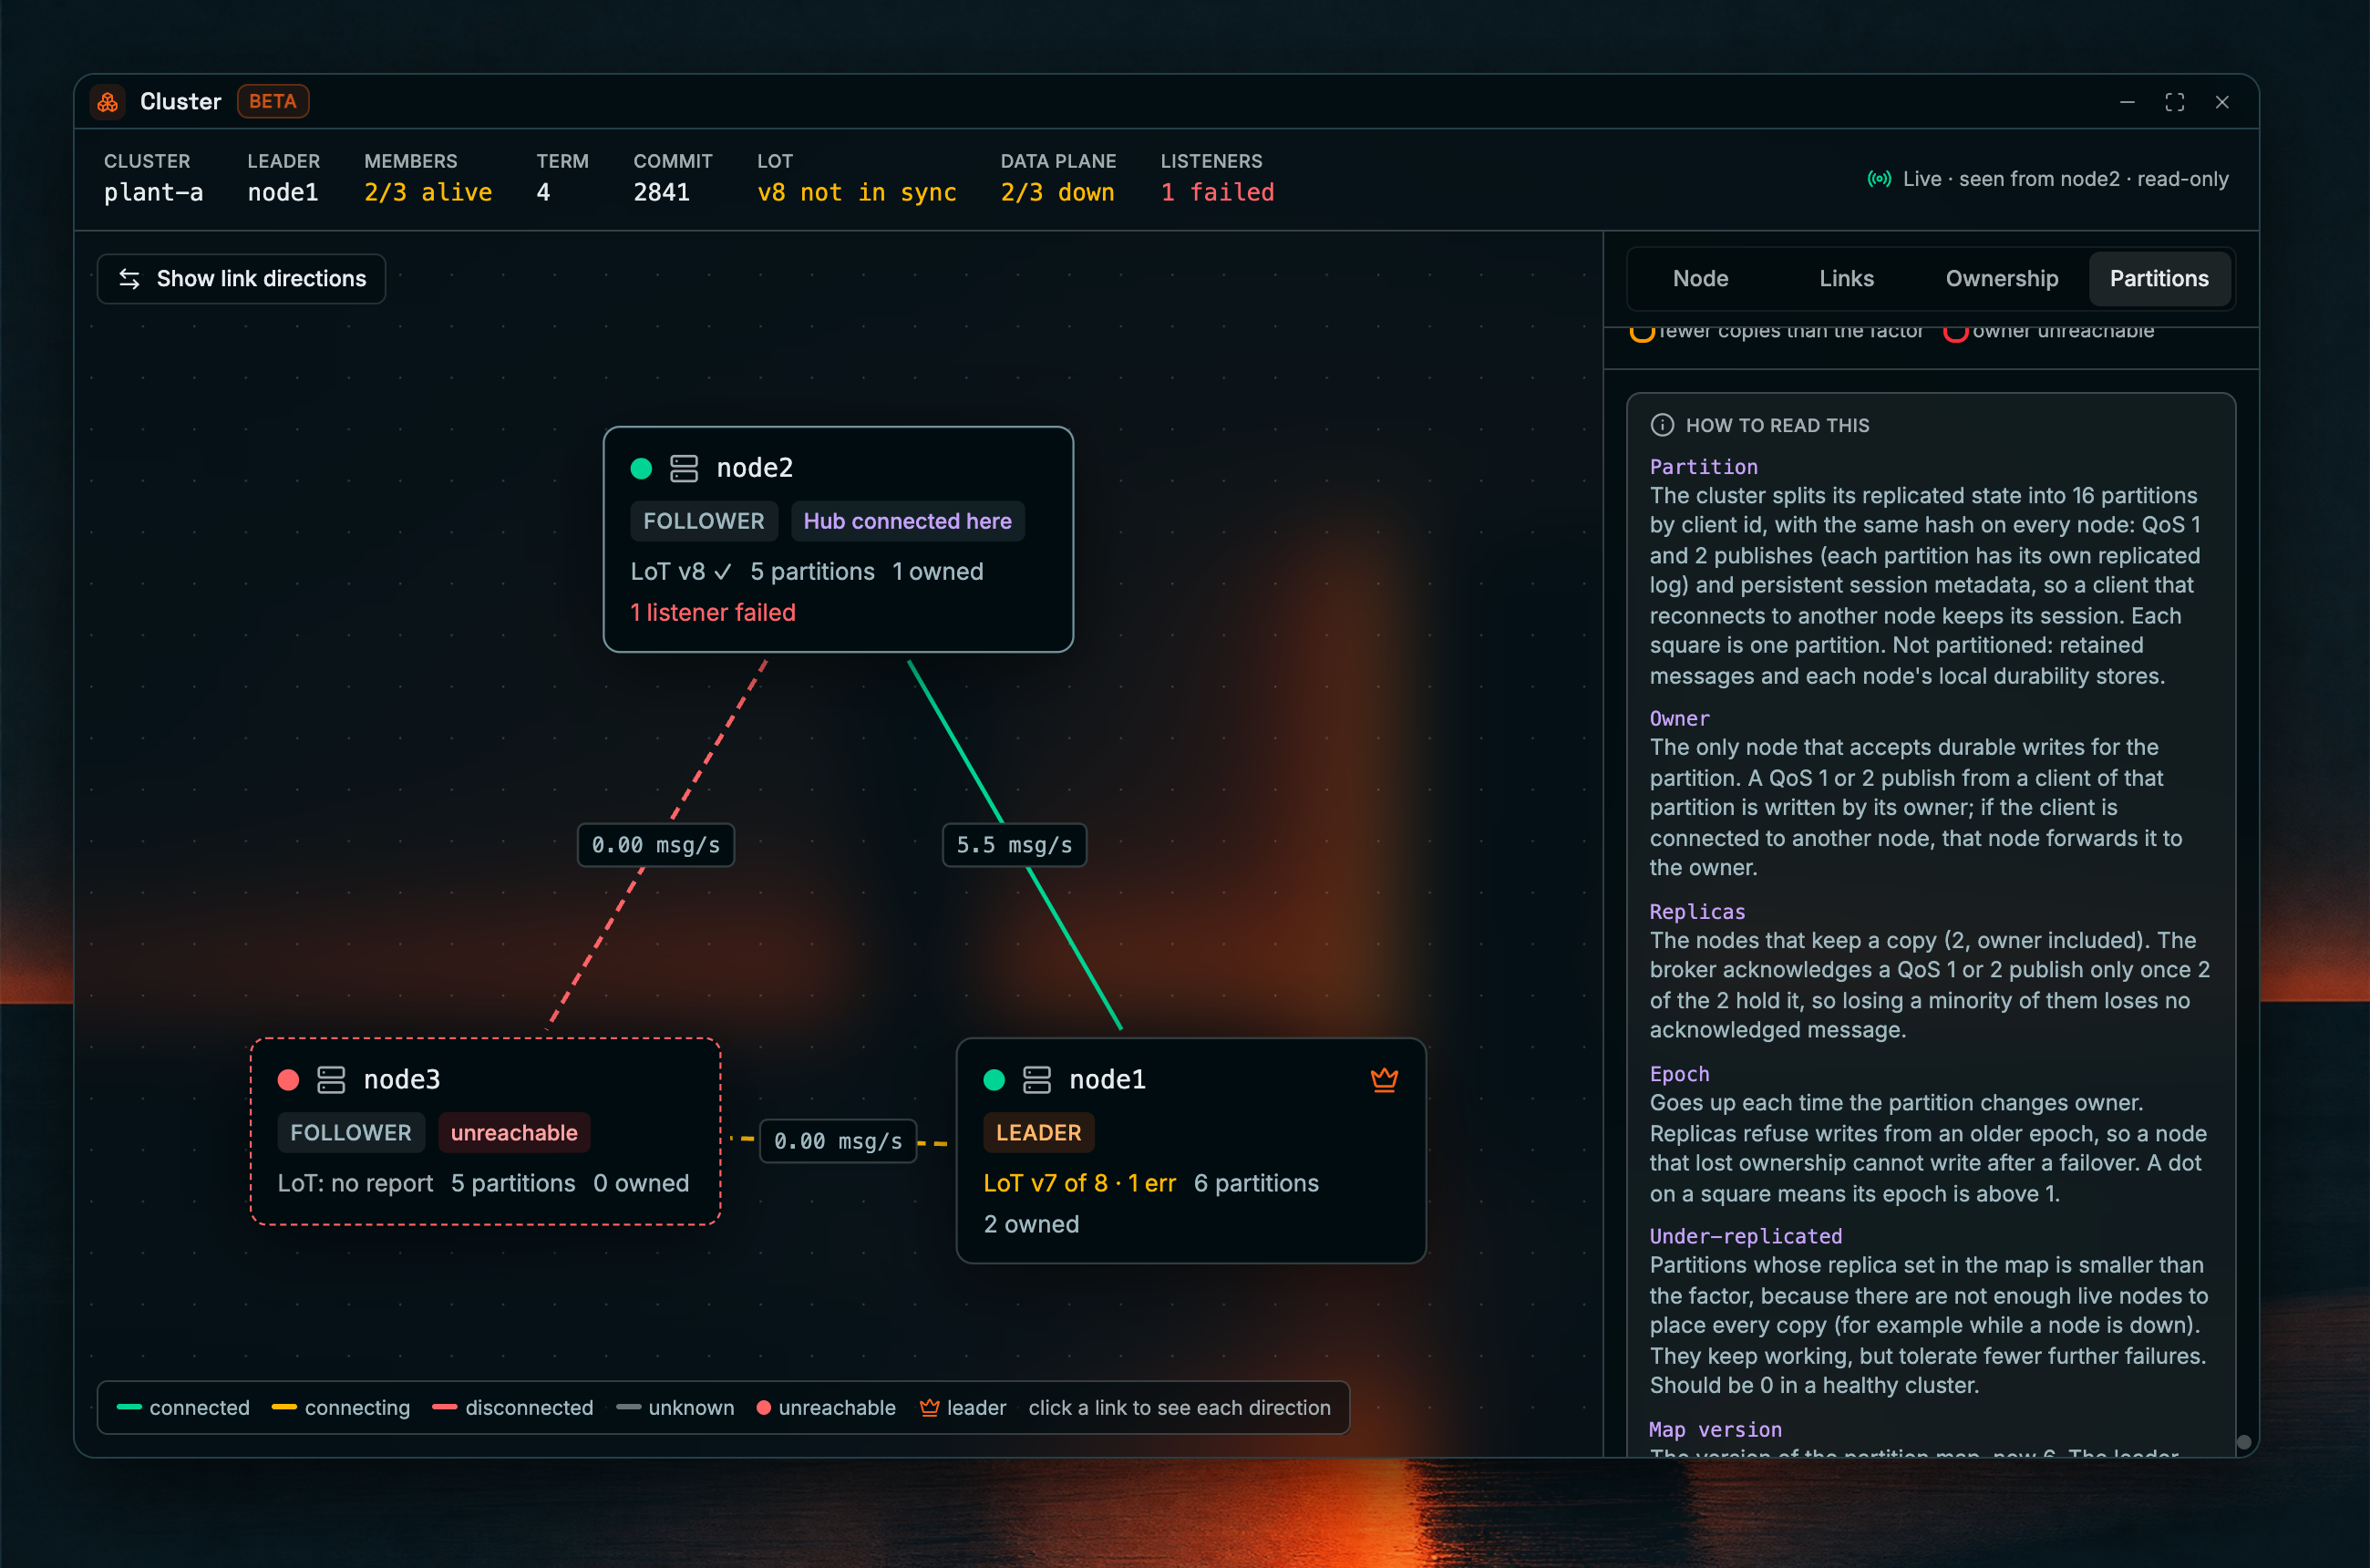This screenshot has width=2370, height=1568.
Task: Click the 'unreachable' badge on node3
Action: 514,1133
